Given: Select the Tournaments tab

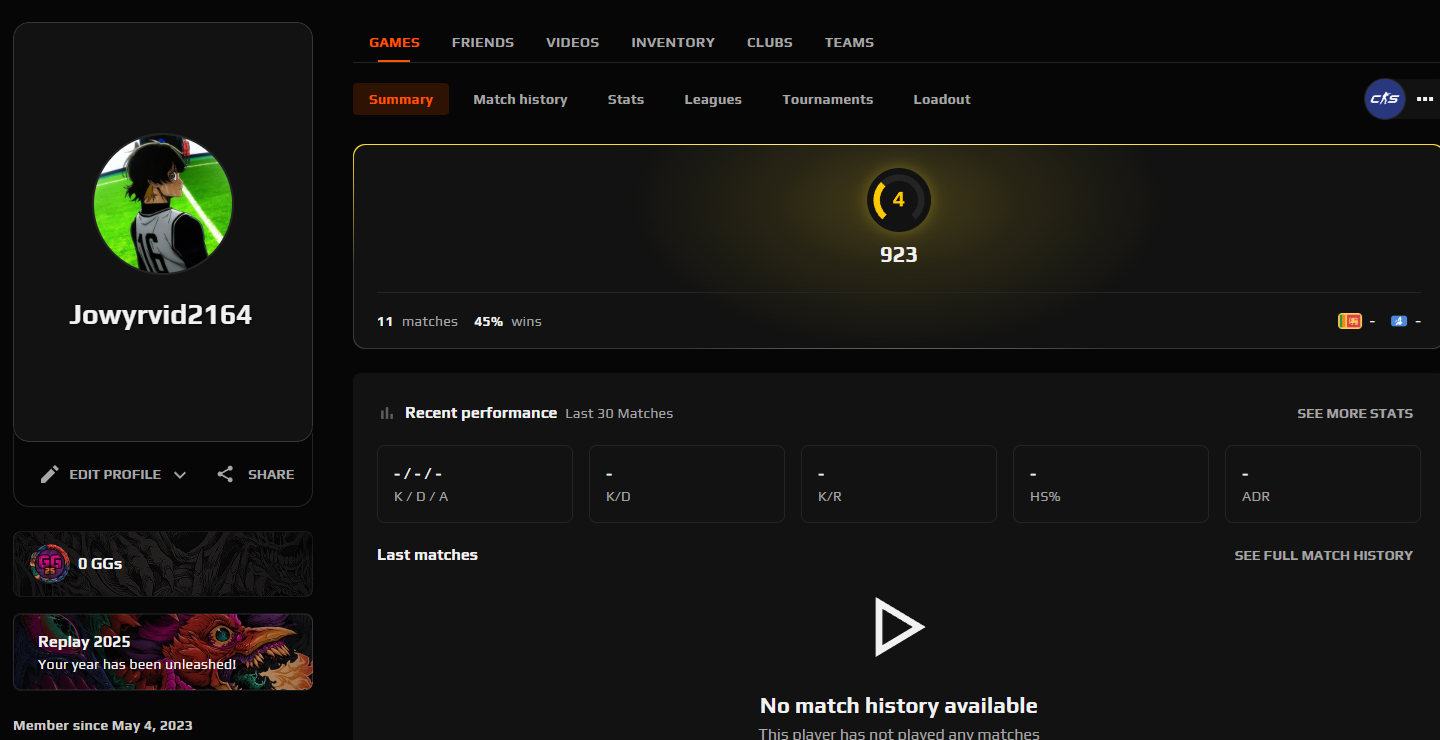Looking at the screenshot, I should coord(827,99).
